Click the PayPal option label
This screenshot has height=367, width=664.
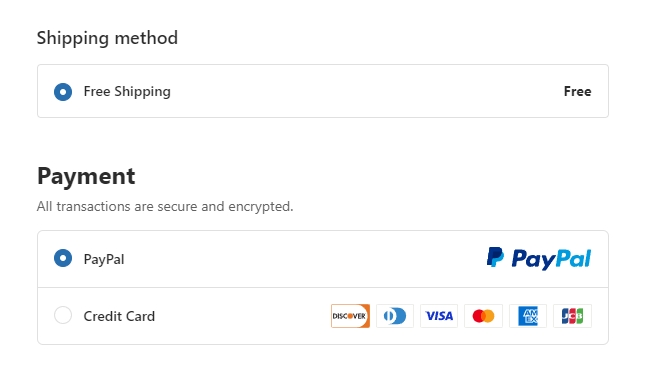click(104, 259)
